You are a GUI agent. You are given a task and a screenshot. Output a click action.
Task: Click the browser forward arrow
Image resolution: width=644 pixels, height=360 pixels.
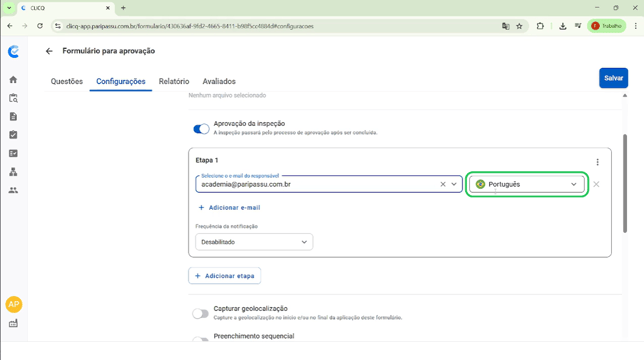click(x=25, y=26)
